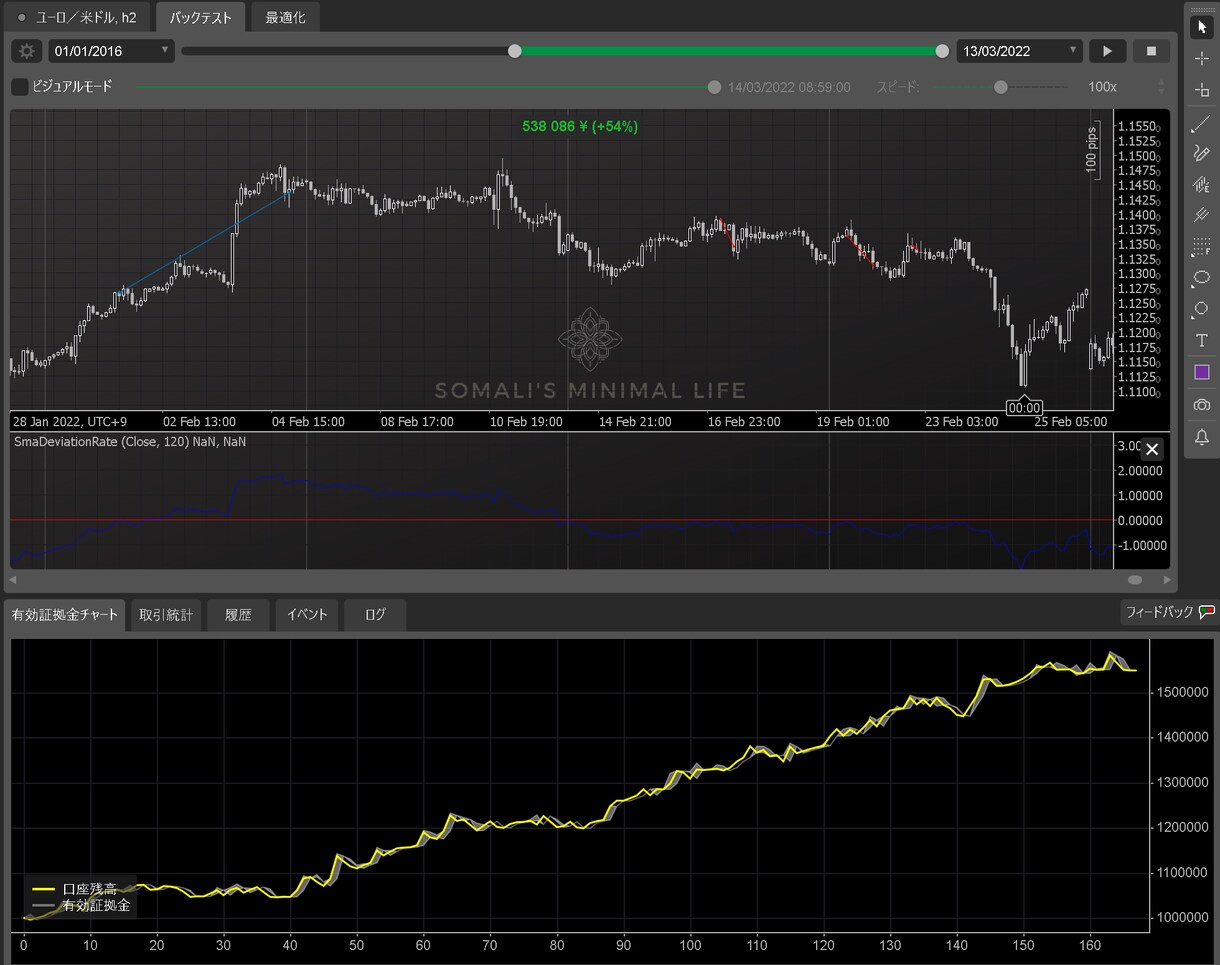The height and width of the screenshot is (965, 1220).
Task: Choose the Andrews pitchfork tool
Action: coord(1202,215)
